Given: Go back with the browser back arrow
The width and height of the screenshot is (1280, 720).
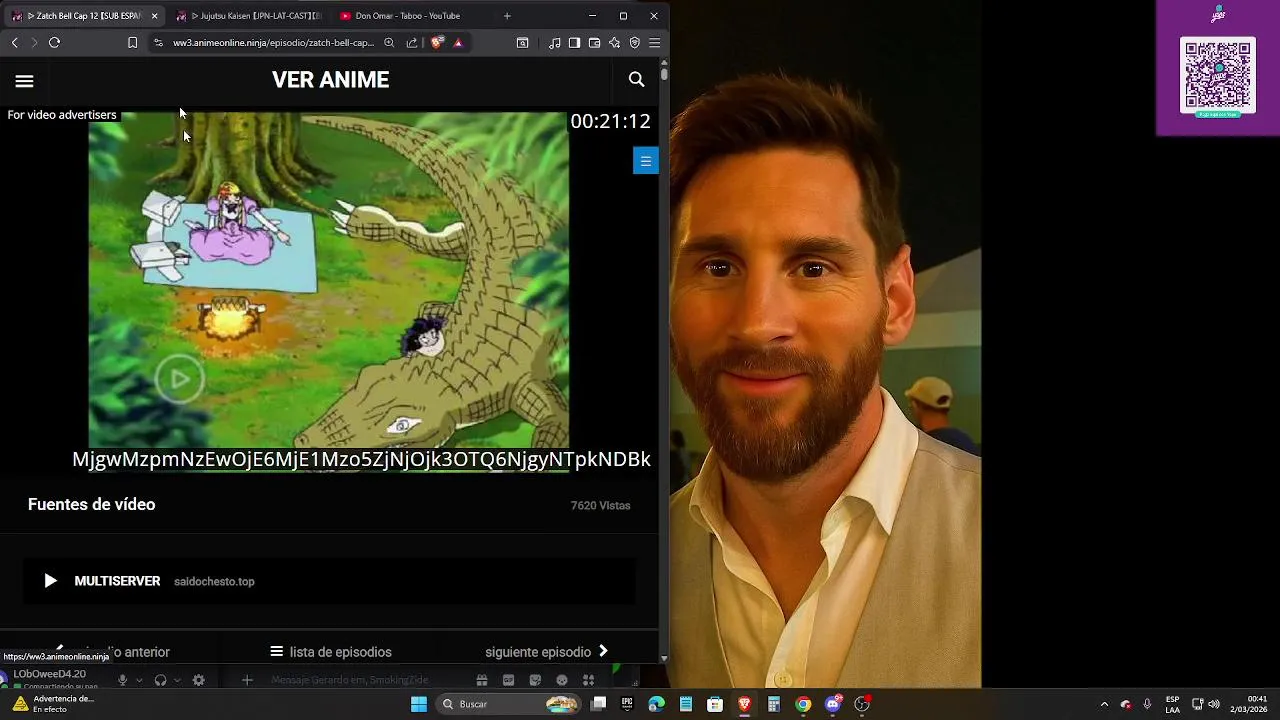Looking at the screenshot, I should (x=14, y=43).
